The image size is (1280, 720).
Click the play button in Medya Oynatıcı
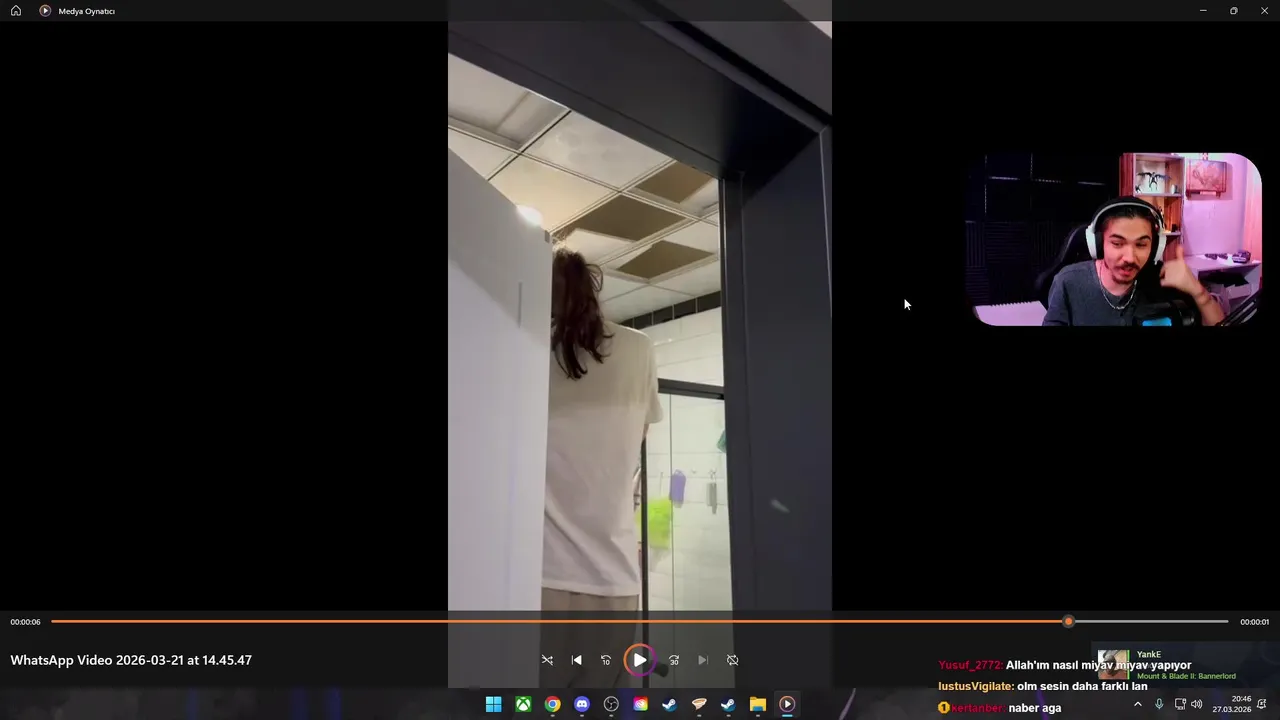point(639,660)
